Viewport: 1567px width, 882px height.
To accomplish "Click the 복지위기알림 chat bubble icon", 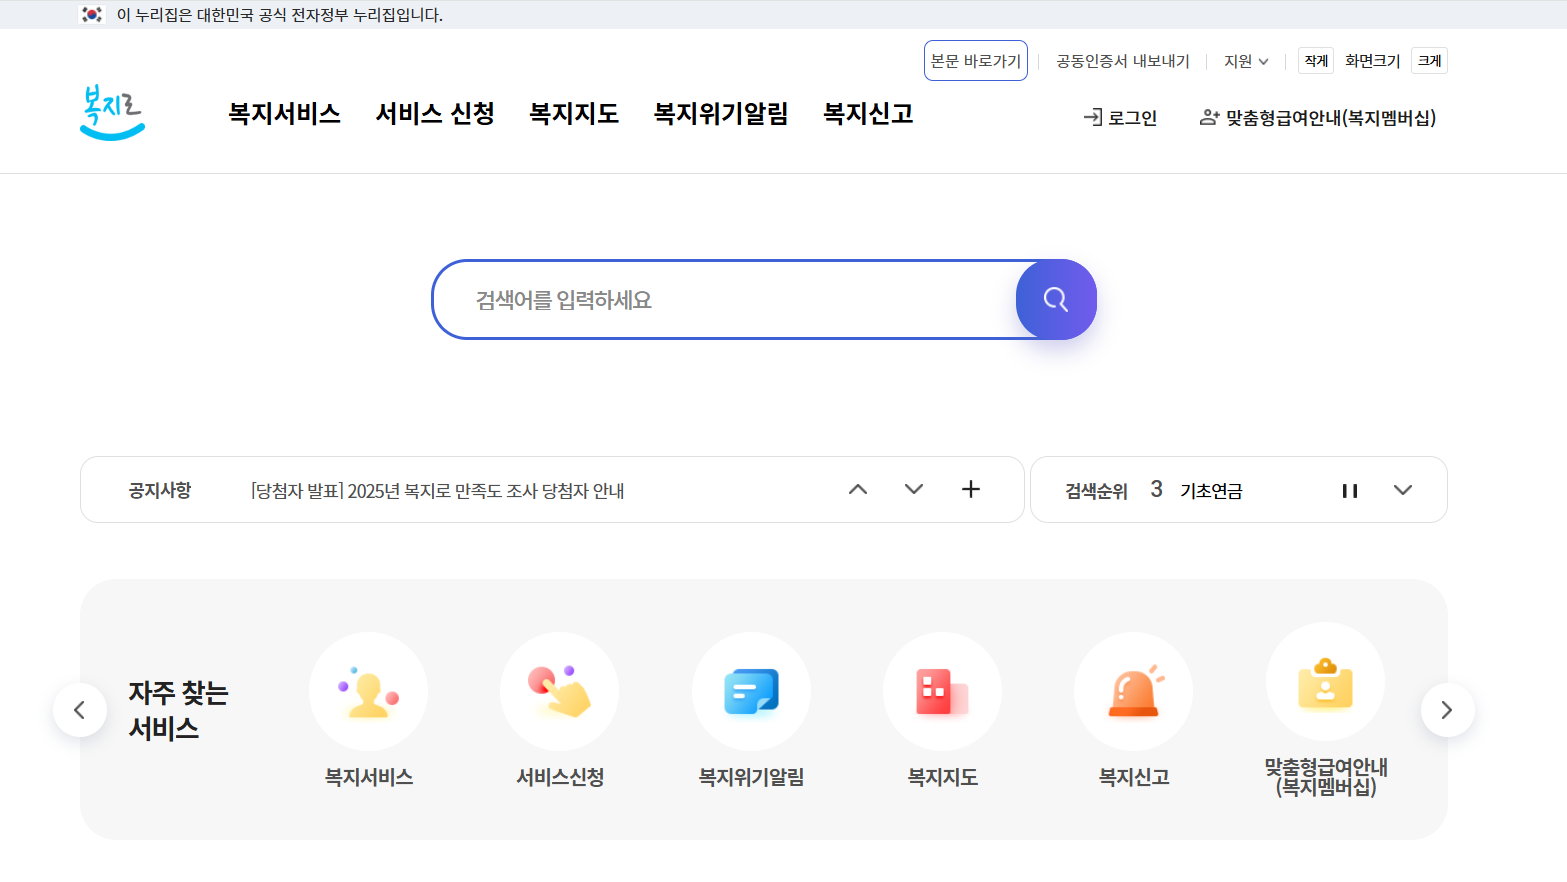I will click(751, 691).
